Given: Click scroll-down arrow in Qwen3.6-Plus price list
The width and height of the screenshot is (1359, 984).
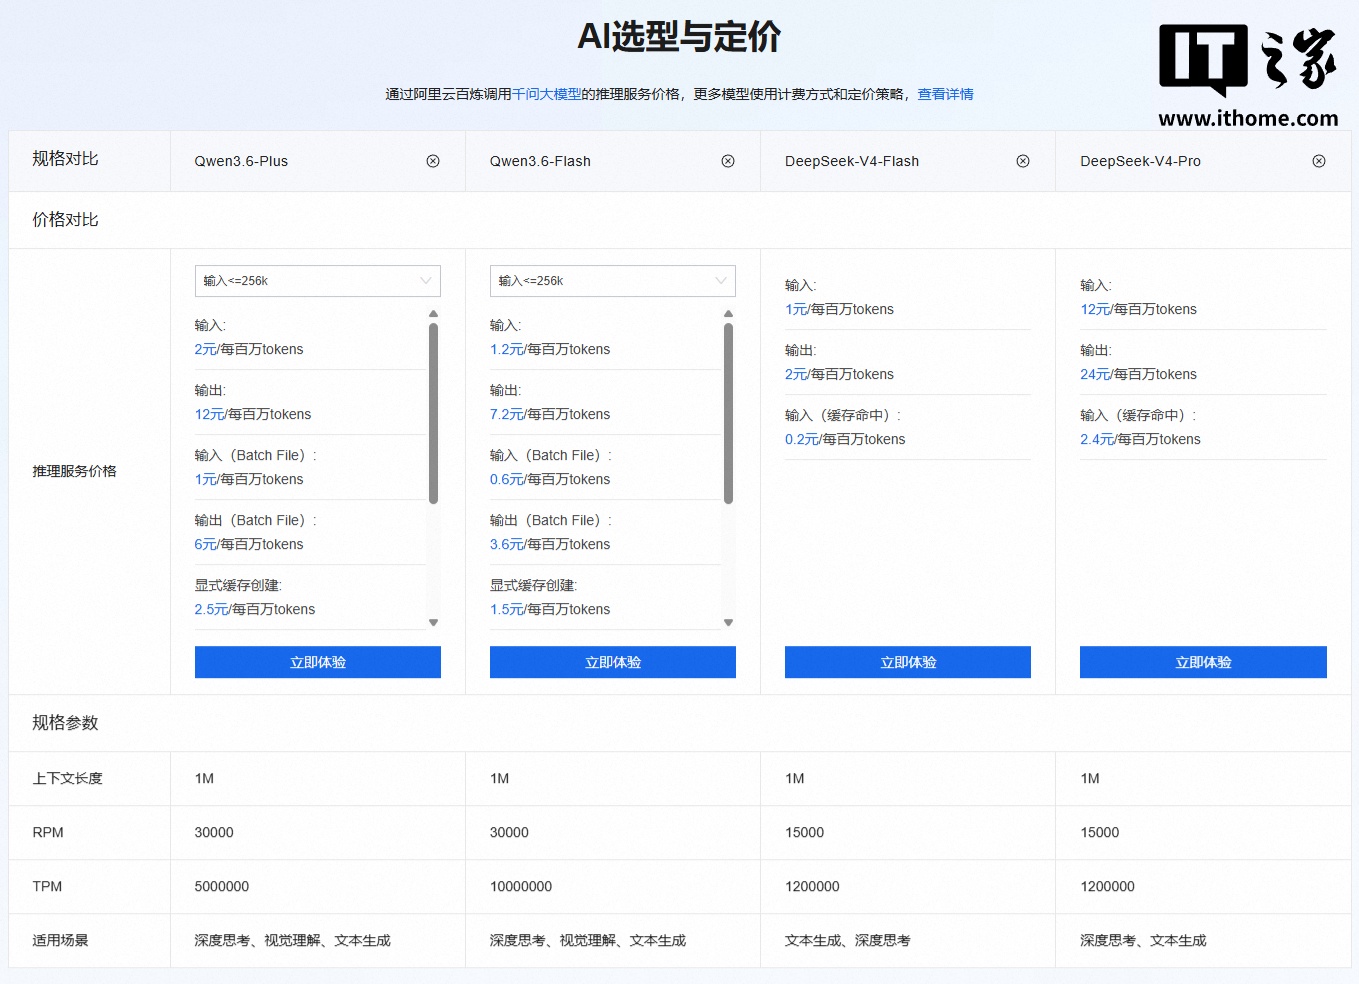Looking at the screenshot, I should [x=434, y=622].
